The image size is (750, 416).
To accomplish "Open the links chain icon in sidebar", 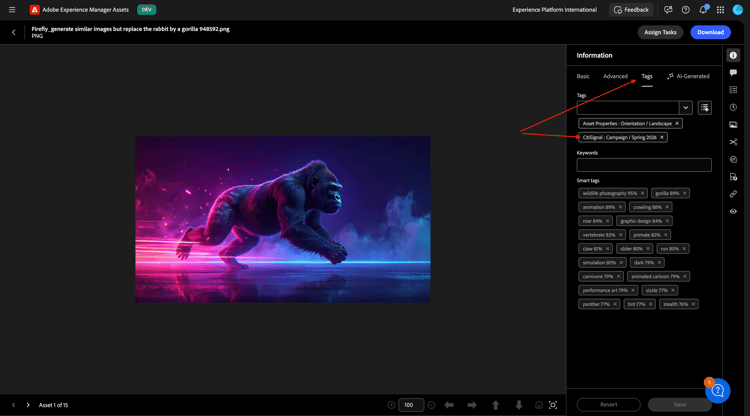I will click(x=733, y=194).
